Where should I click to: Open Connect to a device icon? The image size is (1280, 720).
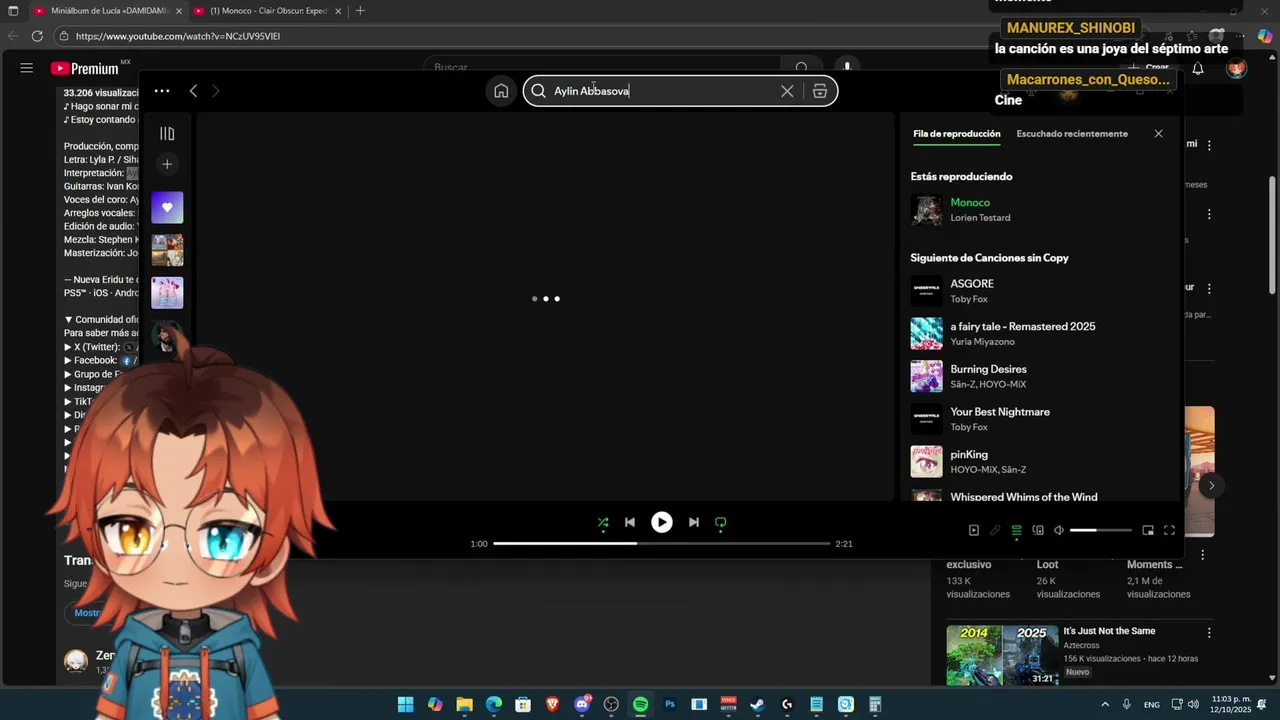pyautogui.click(x=1038, y=530)
